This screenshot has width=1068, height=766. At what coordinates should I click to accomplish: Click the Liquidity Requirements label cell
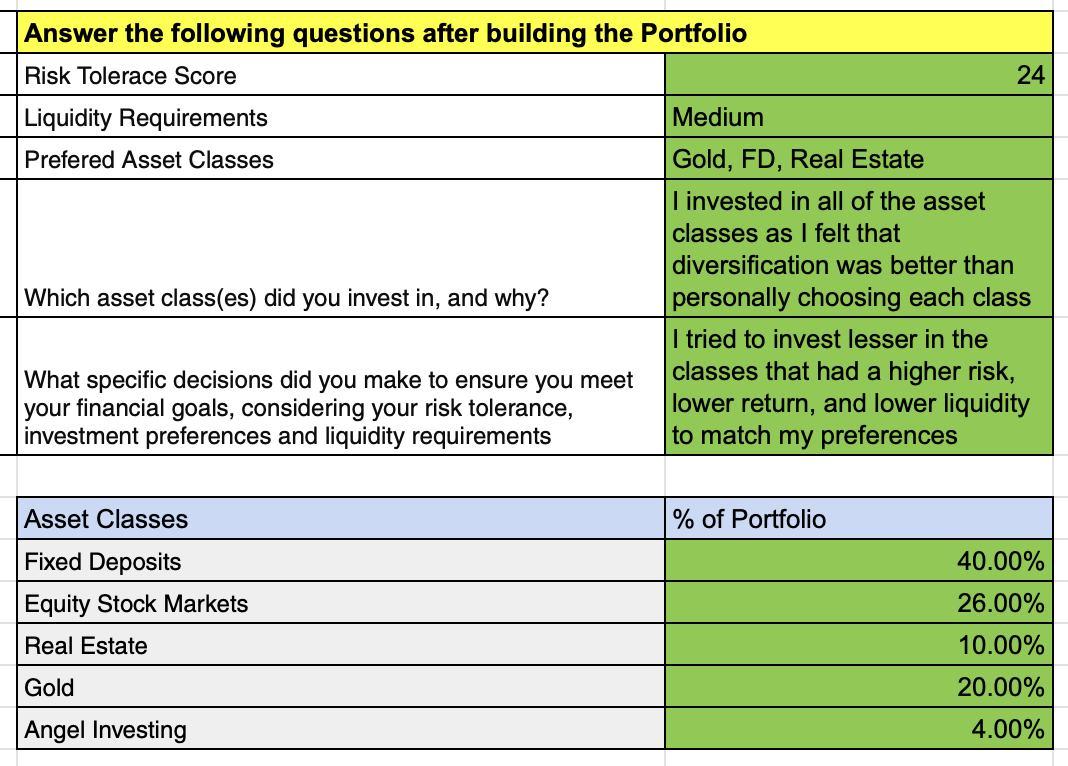pyautogui.click(x=342, y=118)
